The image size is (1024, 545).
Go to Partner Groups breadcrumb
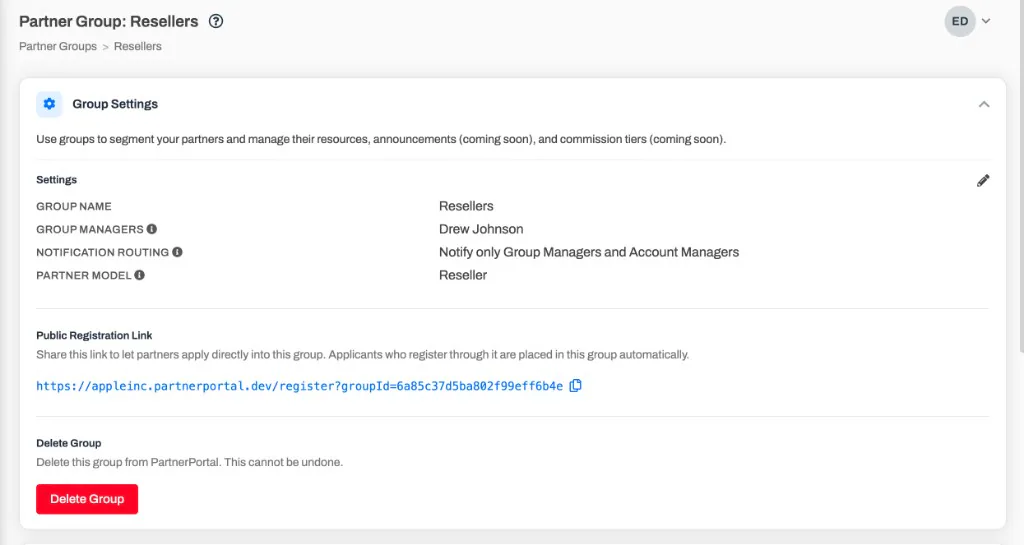(57, 46)
